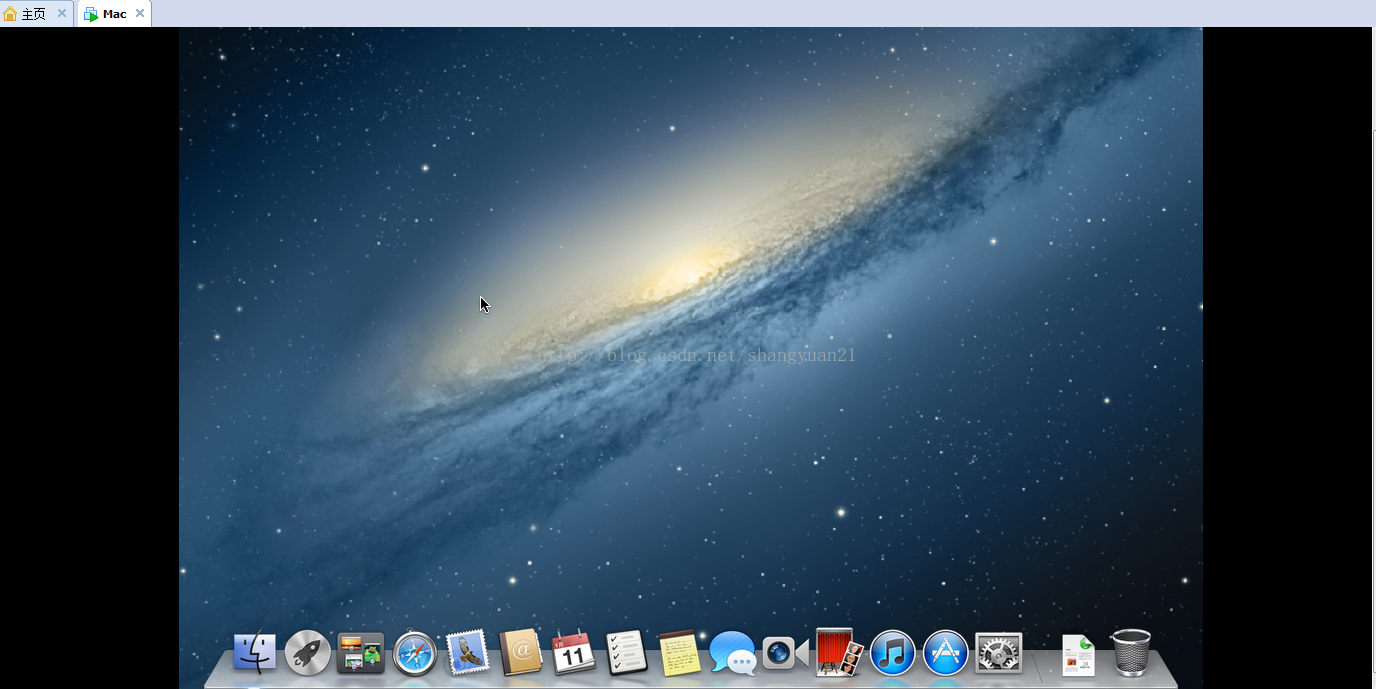Launch Photo Booth from Dock

838,653
